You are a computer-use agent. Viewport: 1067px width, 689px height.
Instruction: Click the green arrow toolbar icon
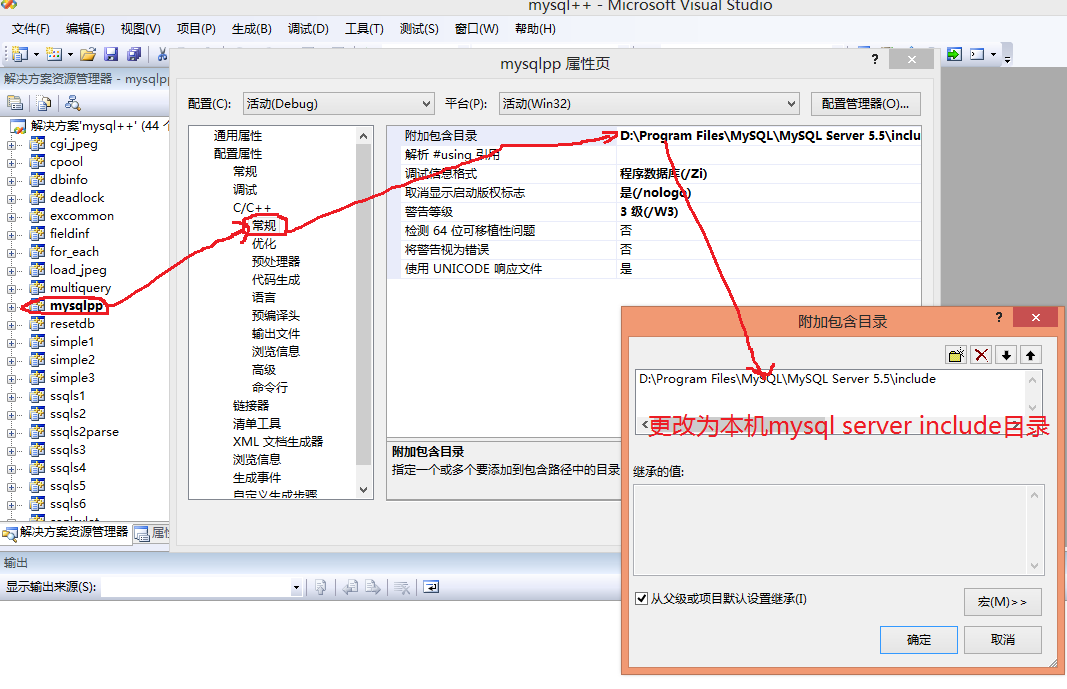click(x=954, y=54)
